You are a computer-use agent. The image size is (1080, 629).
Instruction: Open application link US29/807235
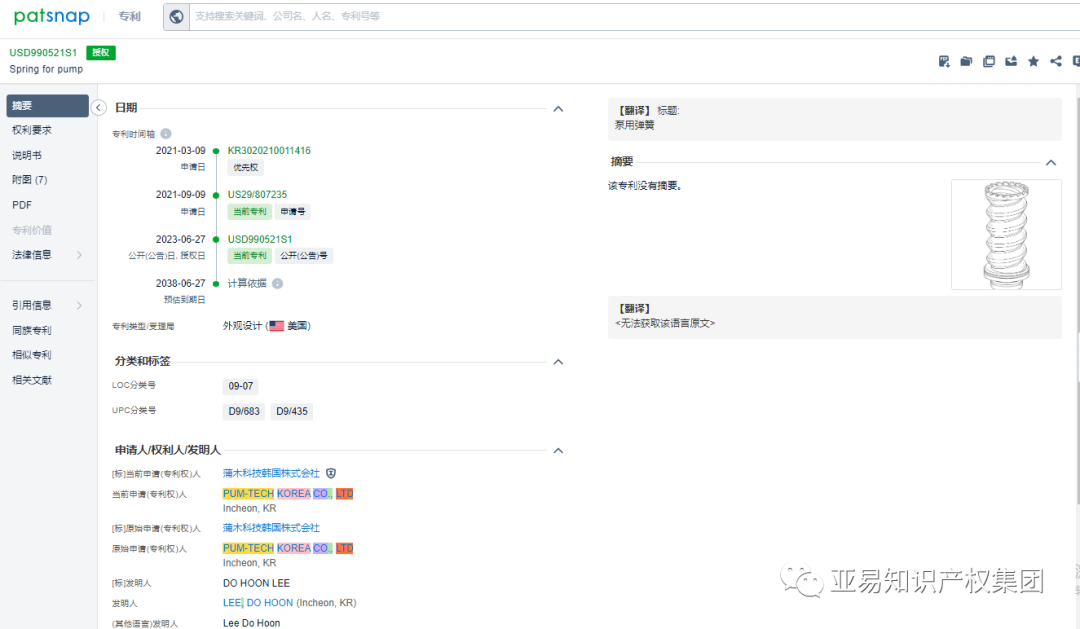pos(258,194)
